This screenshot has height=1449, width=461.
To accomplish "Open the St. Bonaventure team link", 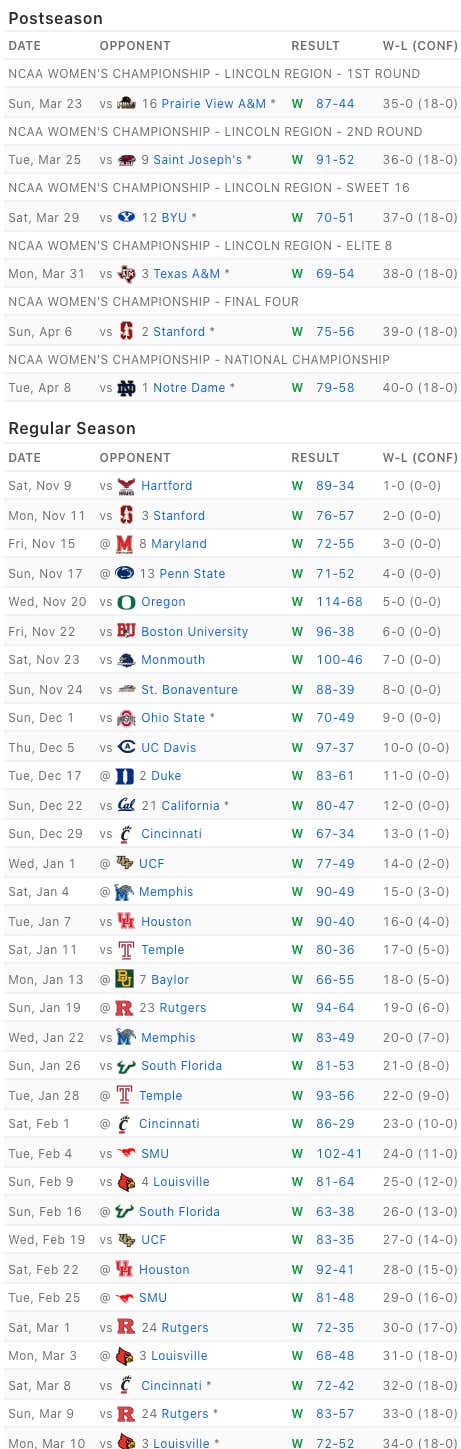I will click(189, 690).
